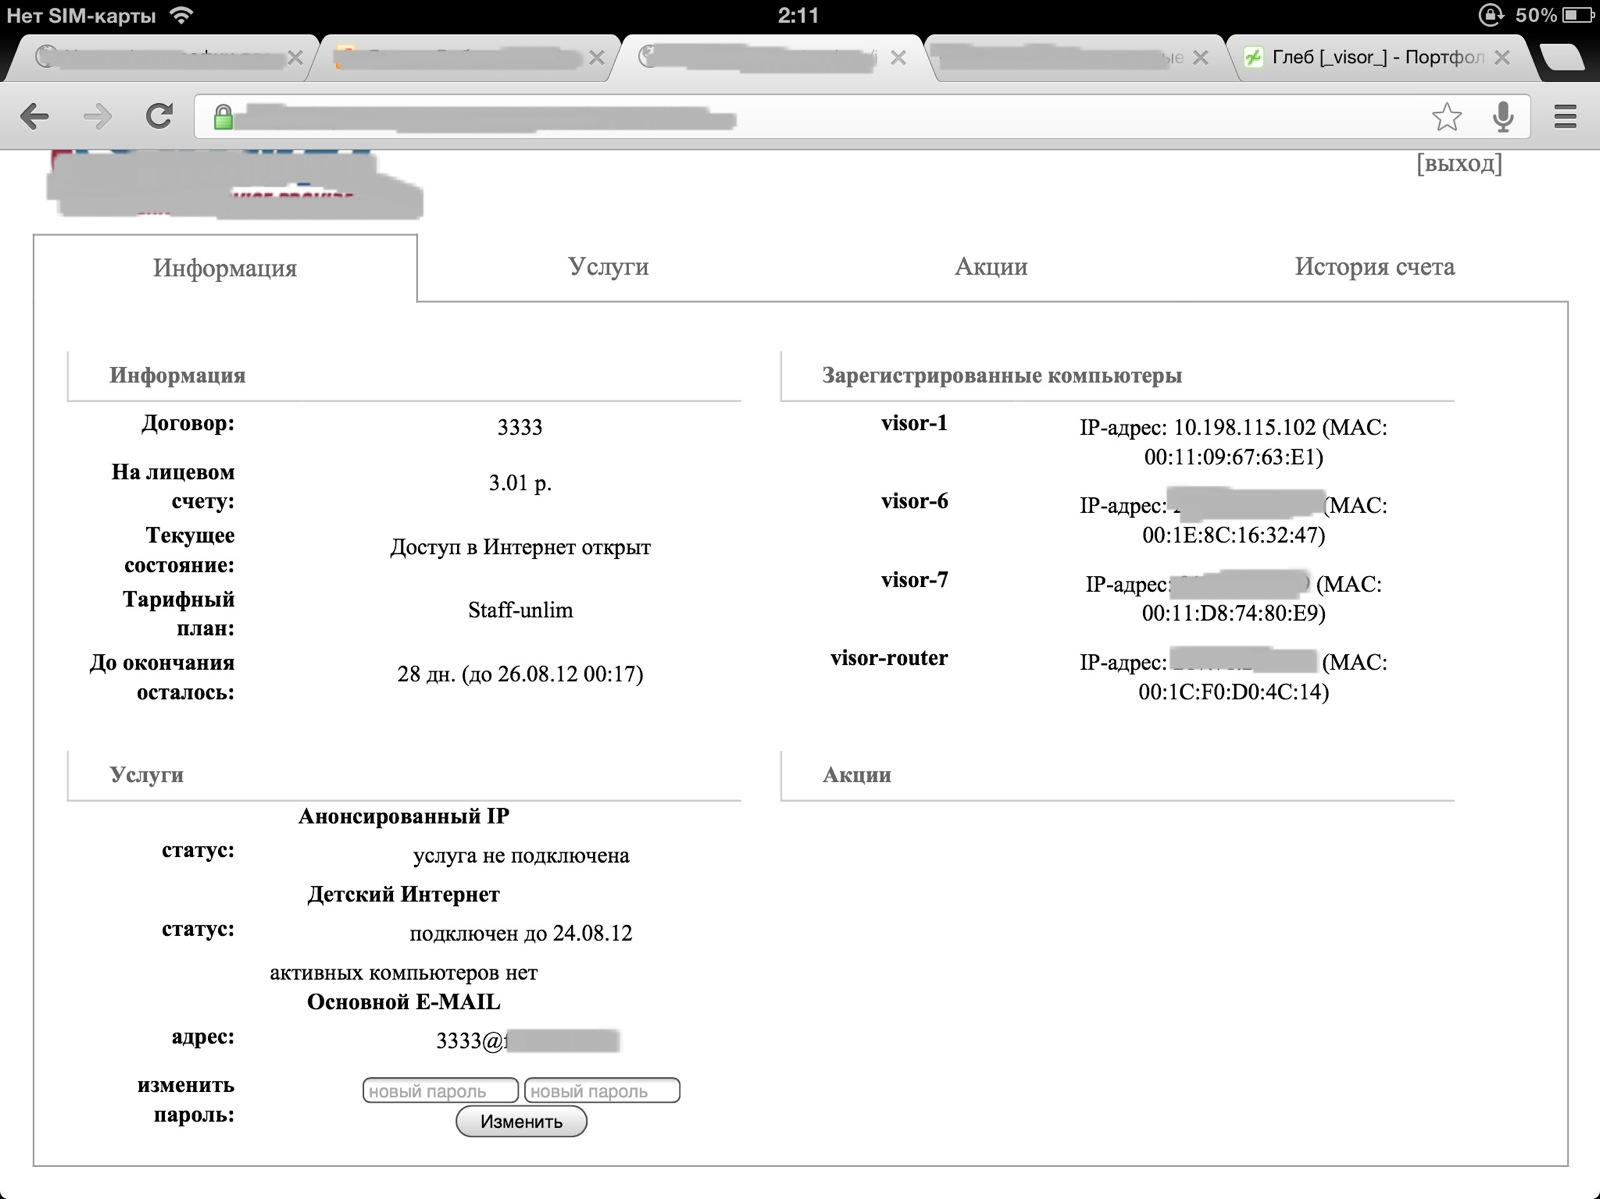Switch to the 'Глеб [_visor_] - Портфол' tab
The width and height of the screenshot is (1600, 1199).
coord(1377,58)
